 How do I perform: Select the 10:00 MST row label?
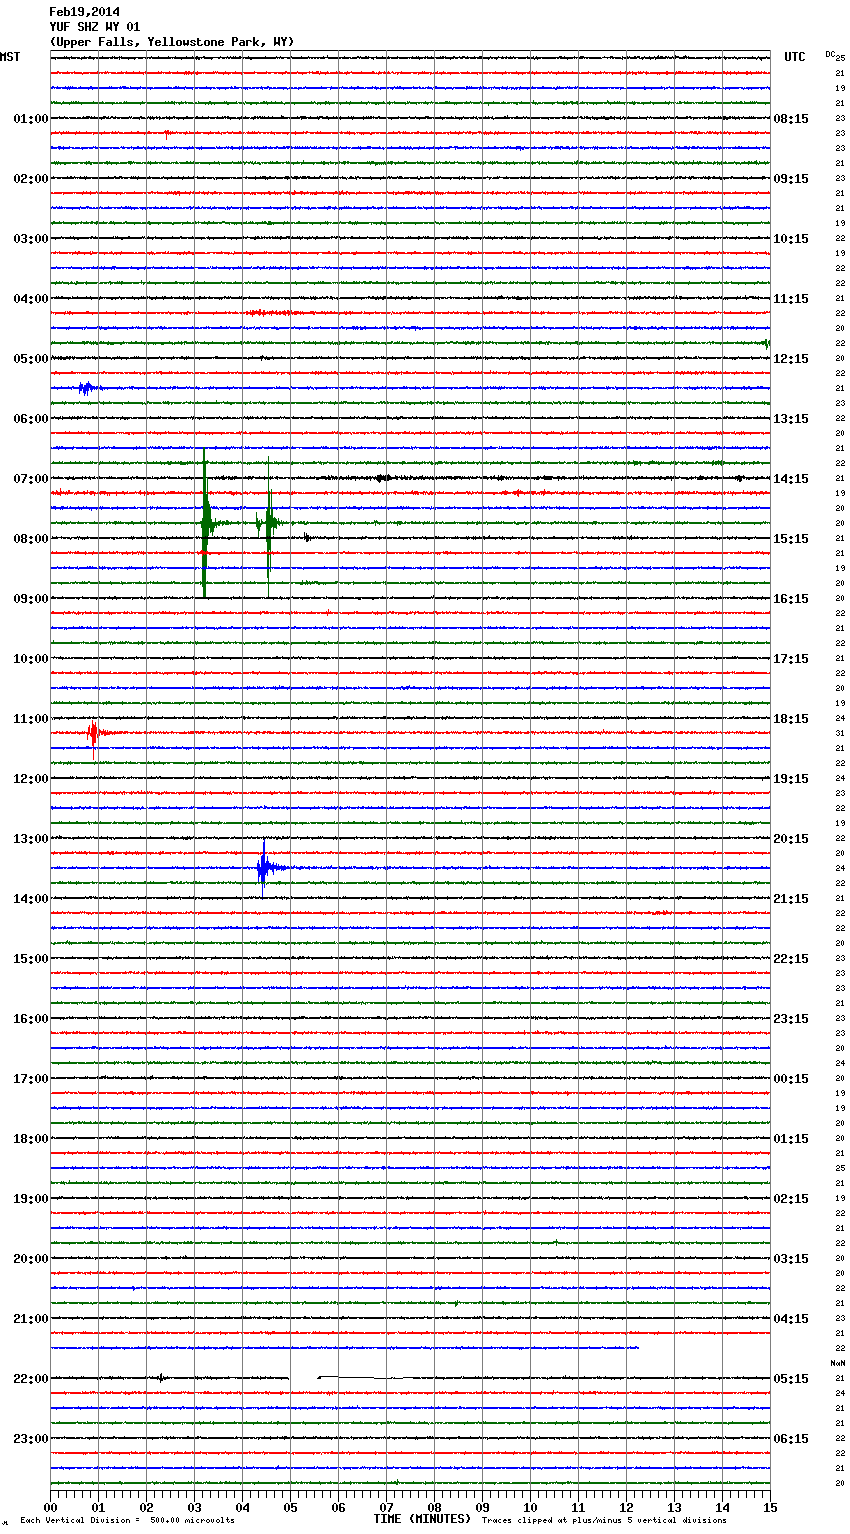(30, 659)
